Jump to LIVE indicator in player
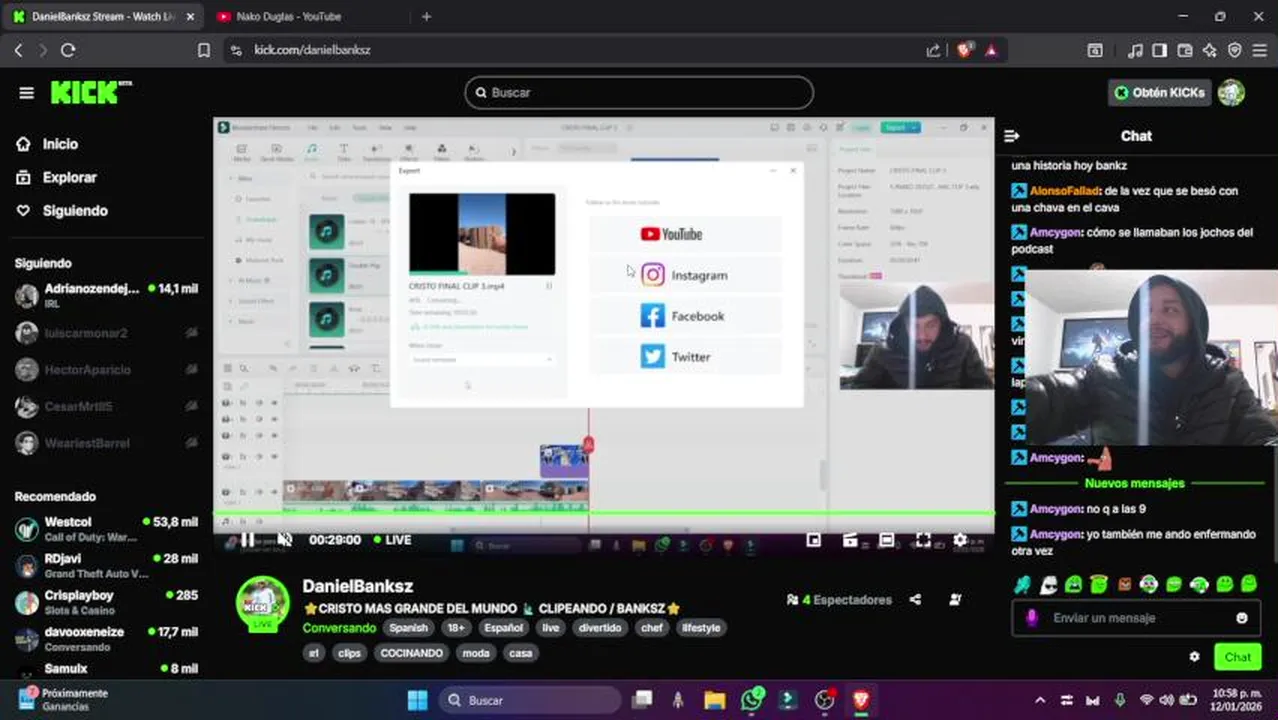The image size is (1278, 720). click(x=392, y=540)
